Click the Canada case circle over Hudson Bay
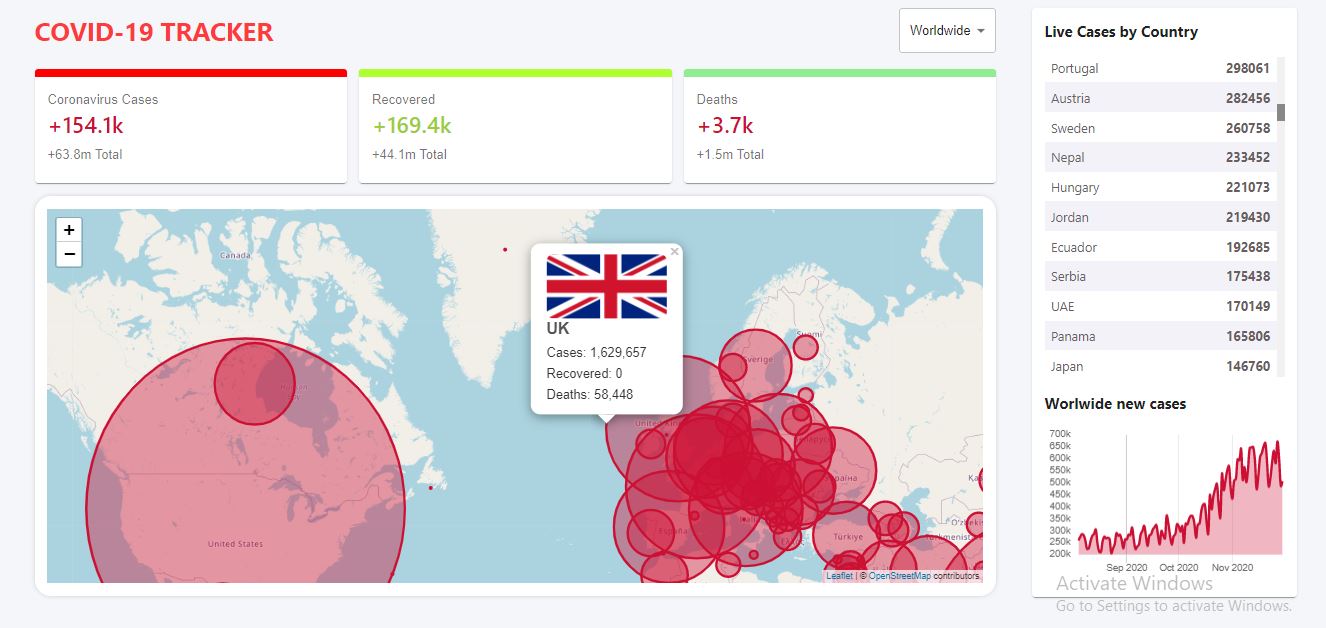Image resolution: width=1326 pixels, height=628 pixels. pos(255,384)
